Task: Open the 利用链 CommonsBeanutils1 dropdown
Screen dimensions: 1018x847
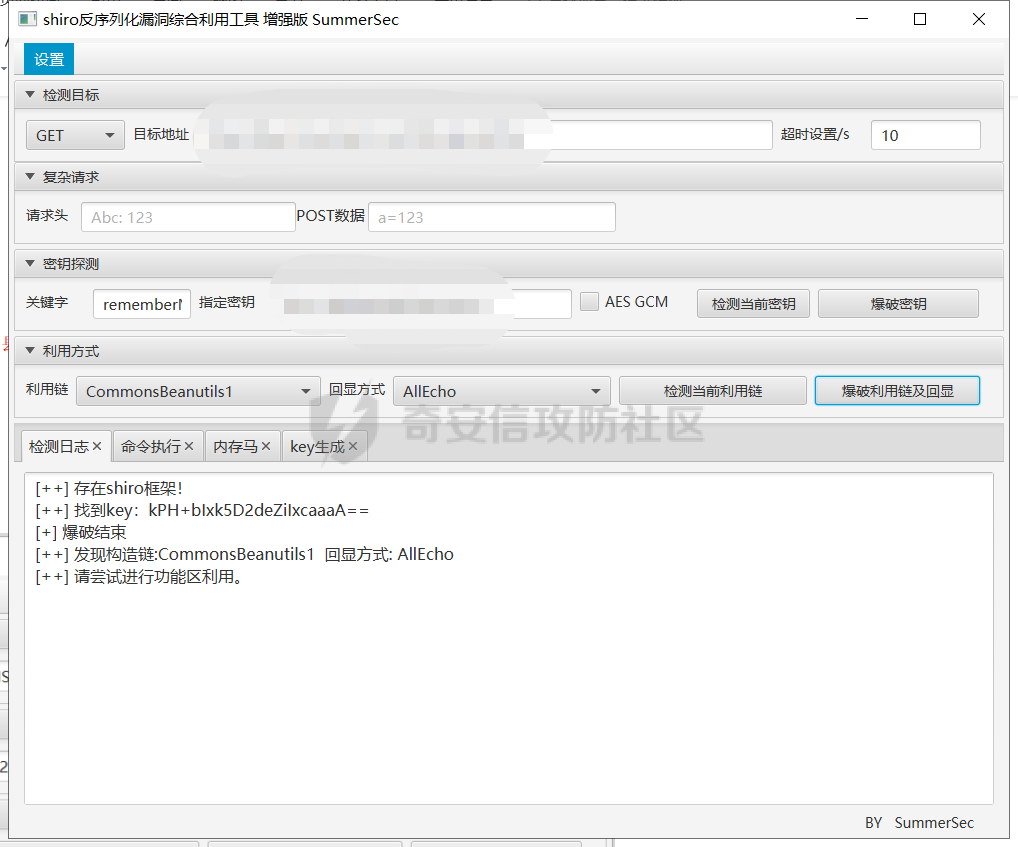Action: 199,391
